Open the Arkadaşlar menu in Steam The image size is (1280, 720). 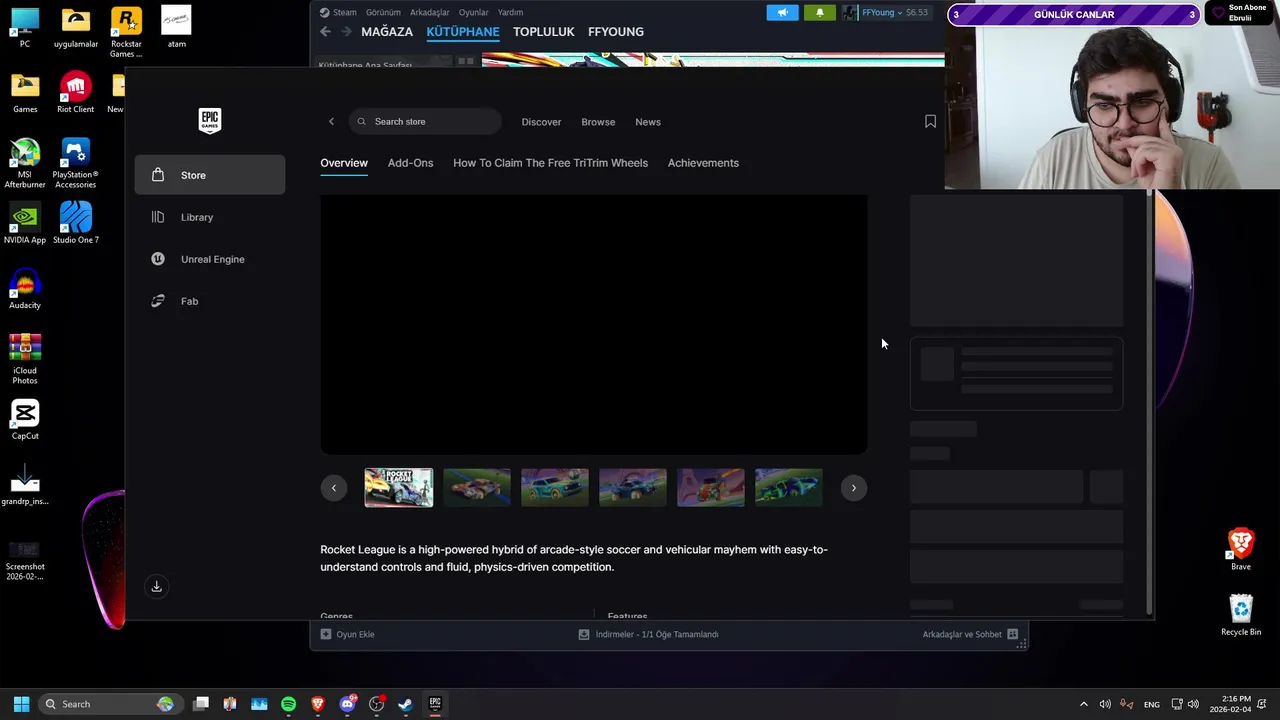pos(430,12)
